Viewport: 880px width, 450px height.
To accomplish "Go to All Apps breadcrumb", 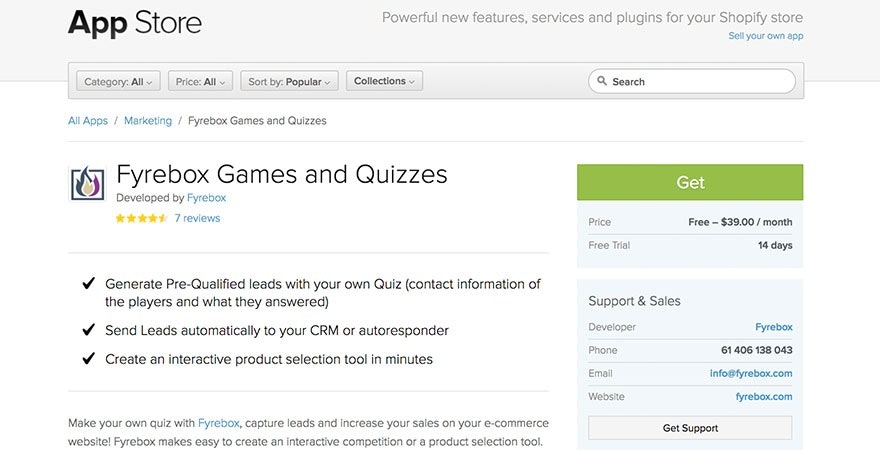I will pos(88,121).
